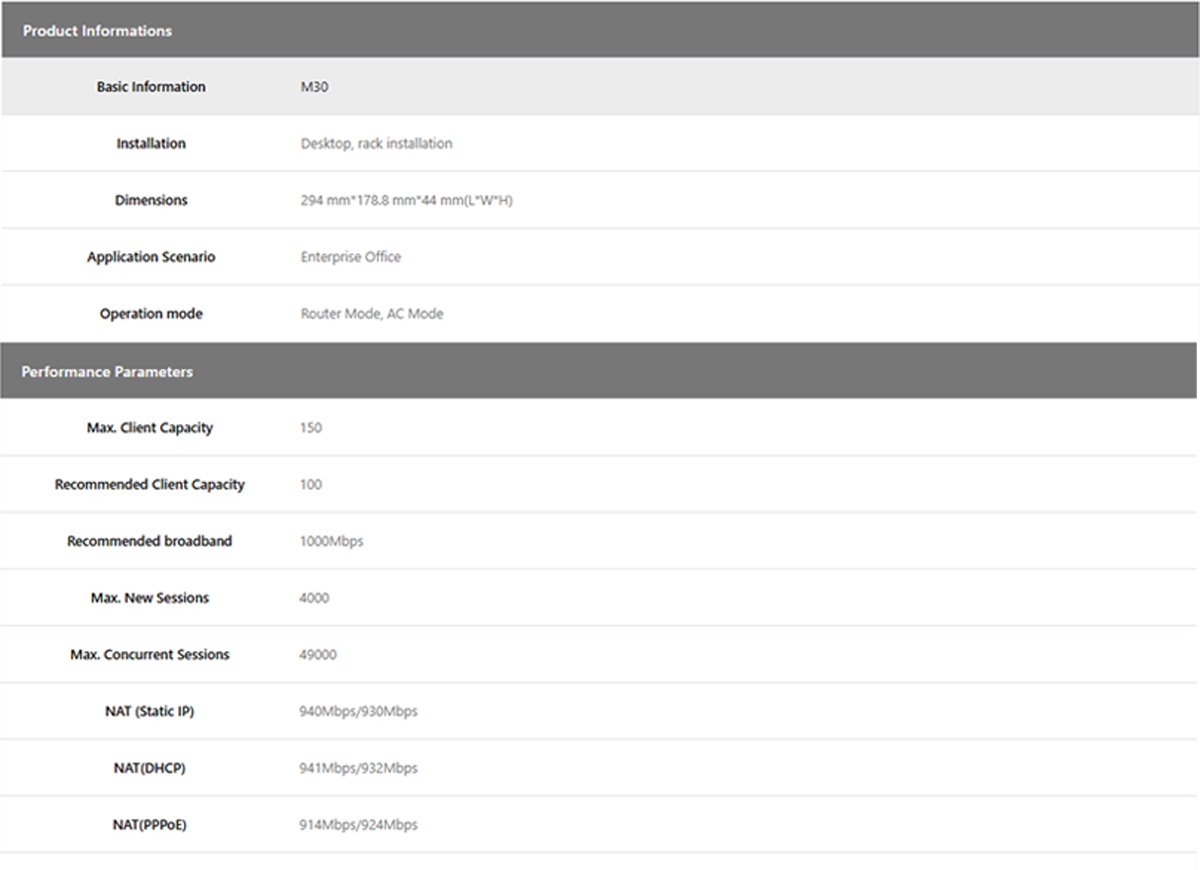
Task: Click the 914Mbps/924Mbps NAT(PPPoE) value
Action: tap(358, 825)
